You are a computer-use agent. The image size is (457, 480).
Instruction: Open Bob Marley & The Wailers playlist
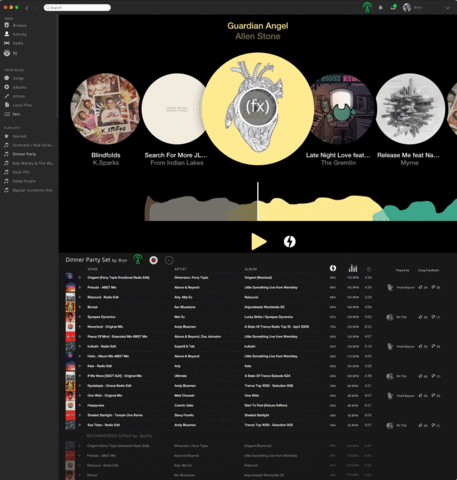point(33,163)
